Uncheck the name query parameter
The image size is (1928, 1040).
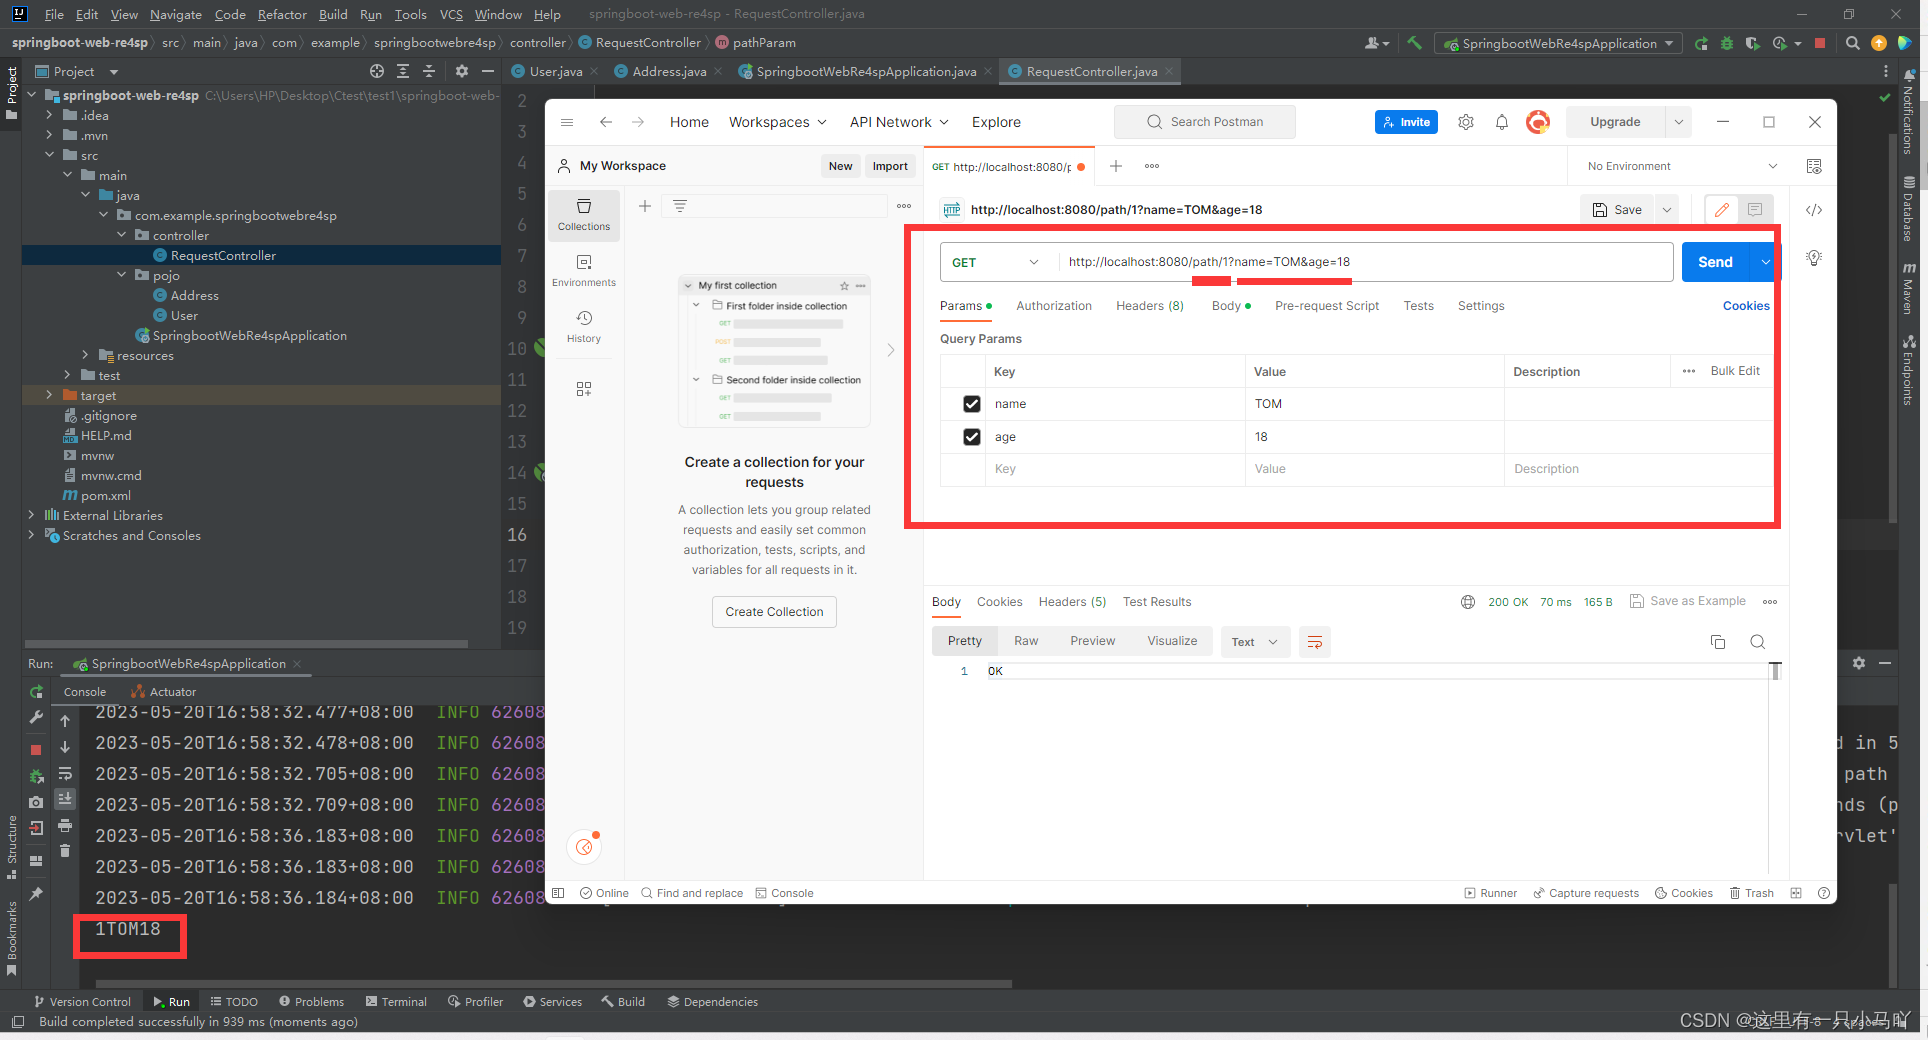coord(971,404)
